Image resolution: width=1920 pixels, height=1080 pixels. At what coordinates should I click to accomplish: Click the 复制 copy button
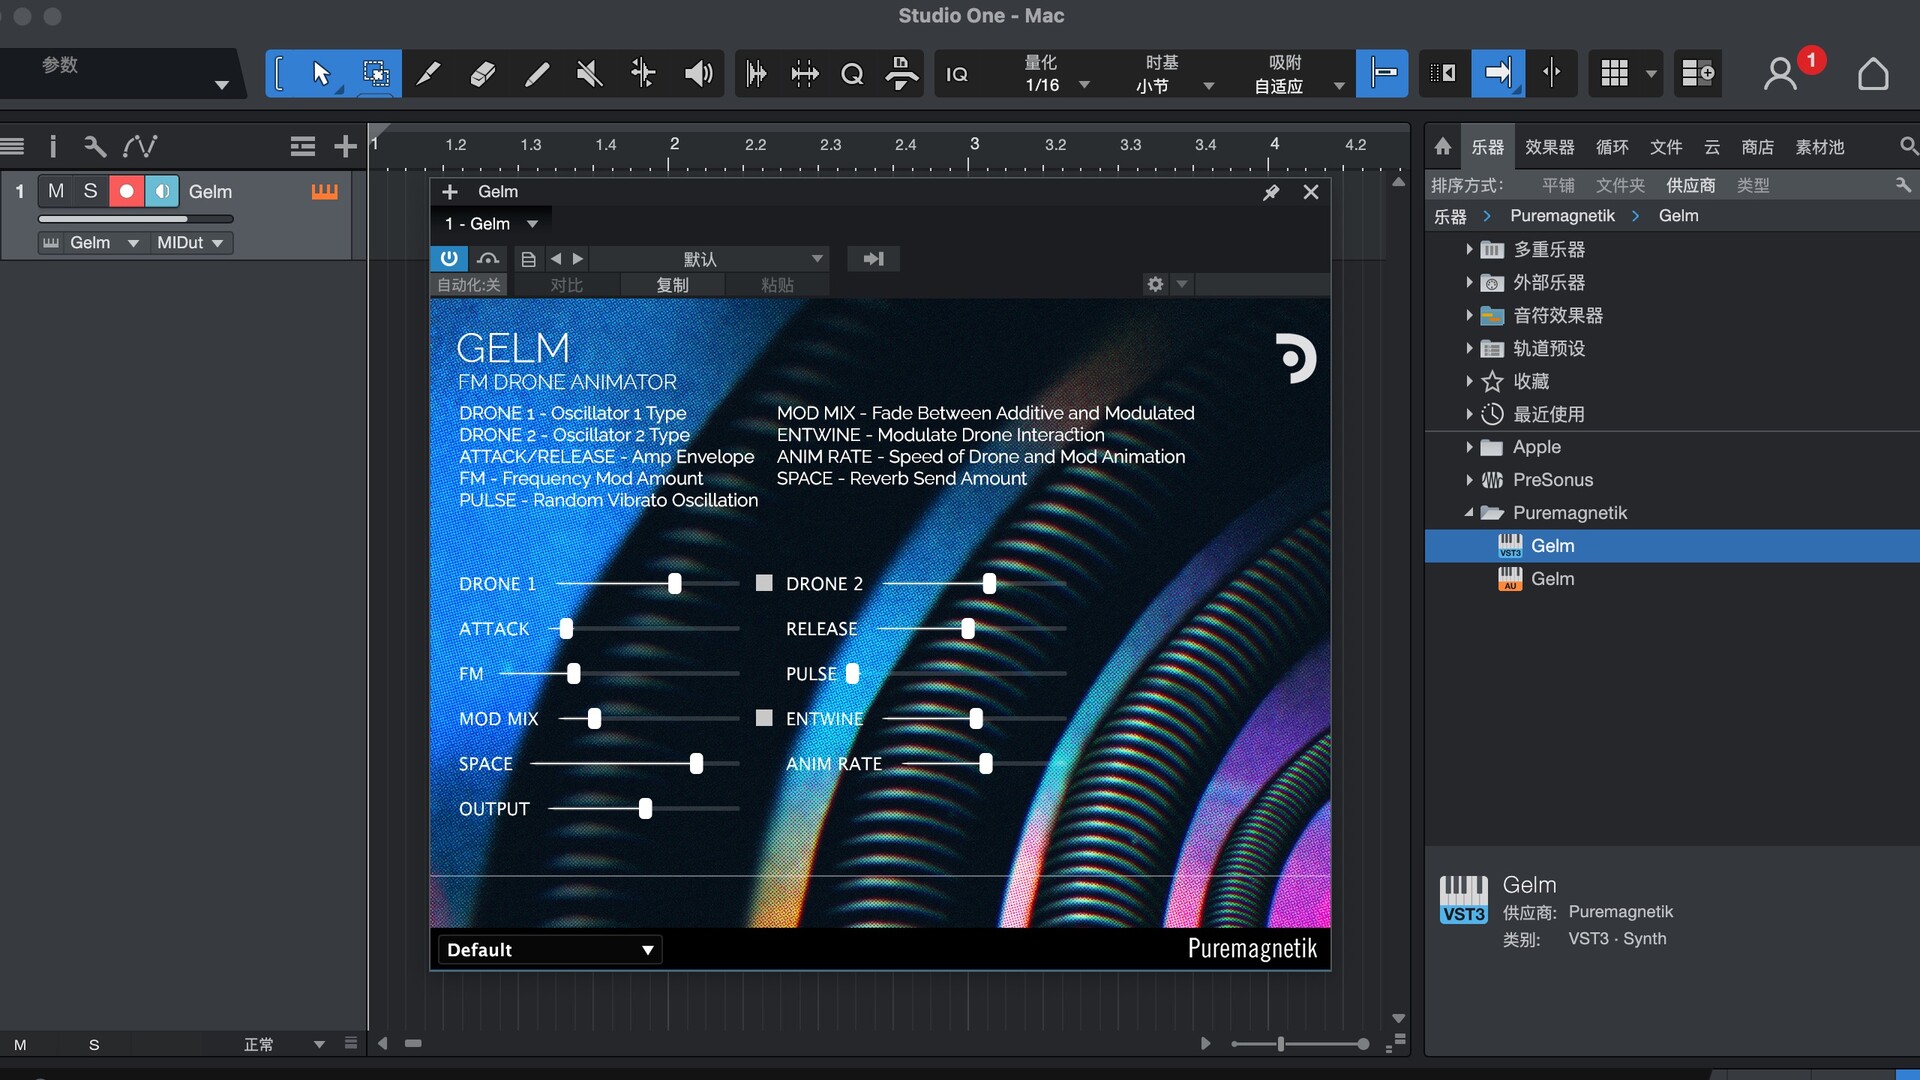tap(672, 285)
